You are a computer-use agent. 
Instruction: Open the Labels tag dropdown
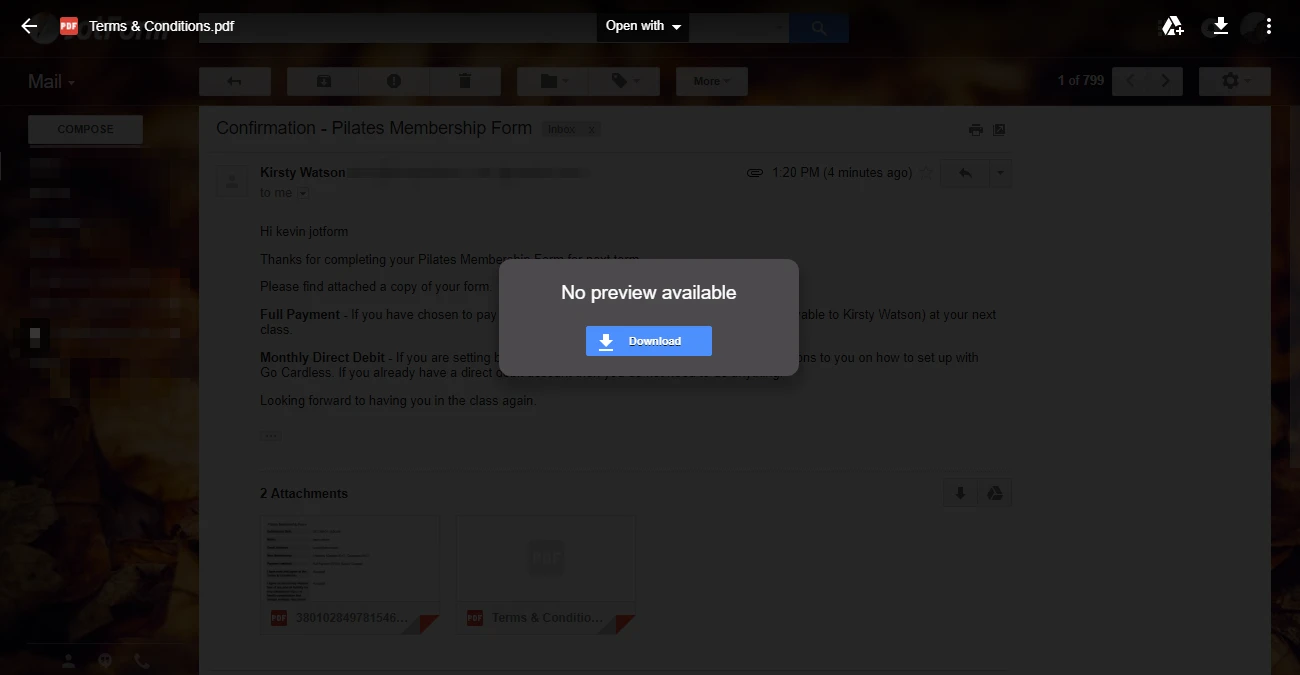[624, 81]
